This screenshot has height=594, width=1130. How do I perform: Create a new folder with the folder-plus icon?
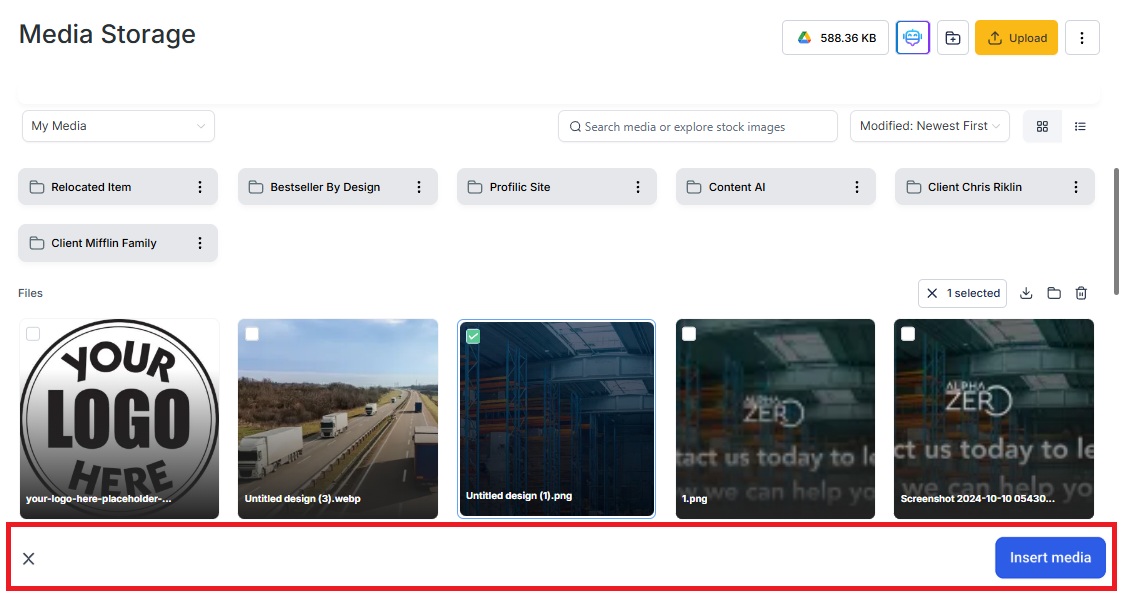coord(953,37)
